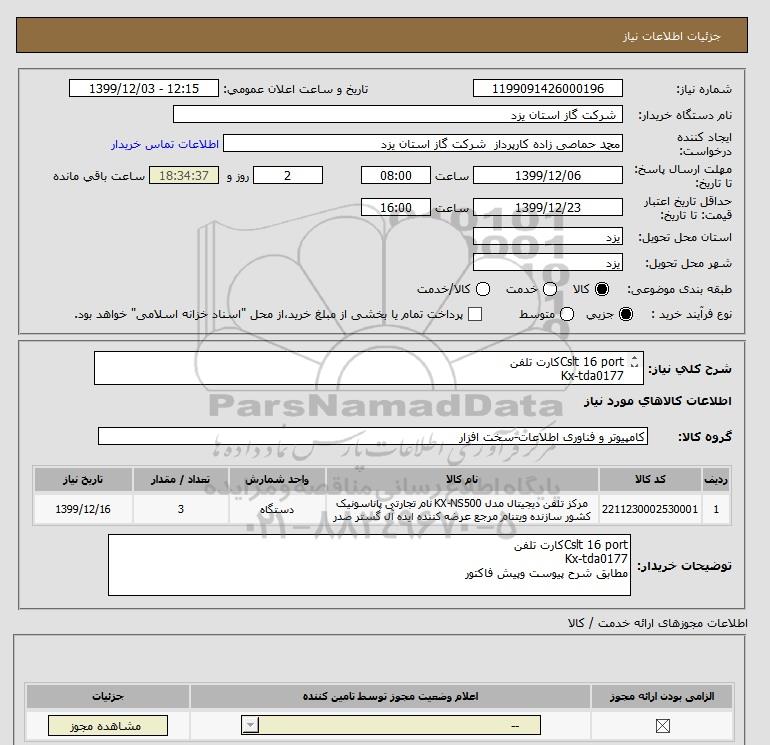The image size is (770, 745).
Task: Select the کالا/خدمت radio button
Action: click(483, 289)
